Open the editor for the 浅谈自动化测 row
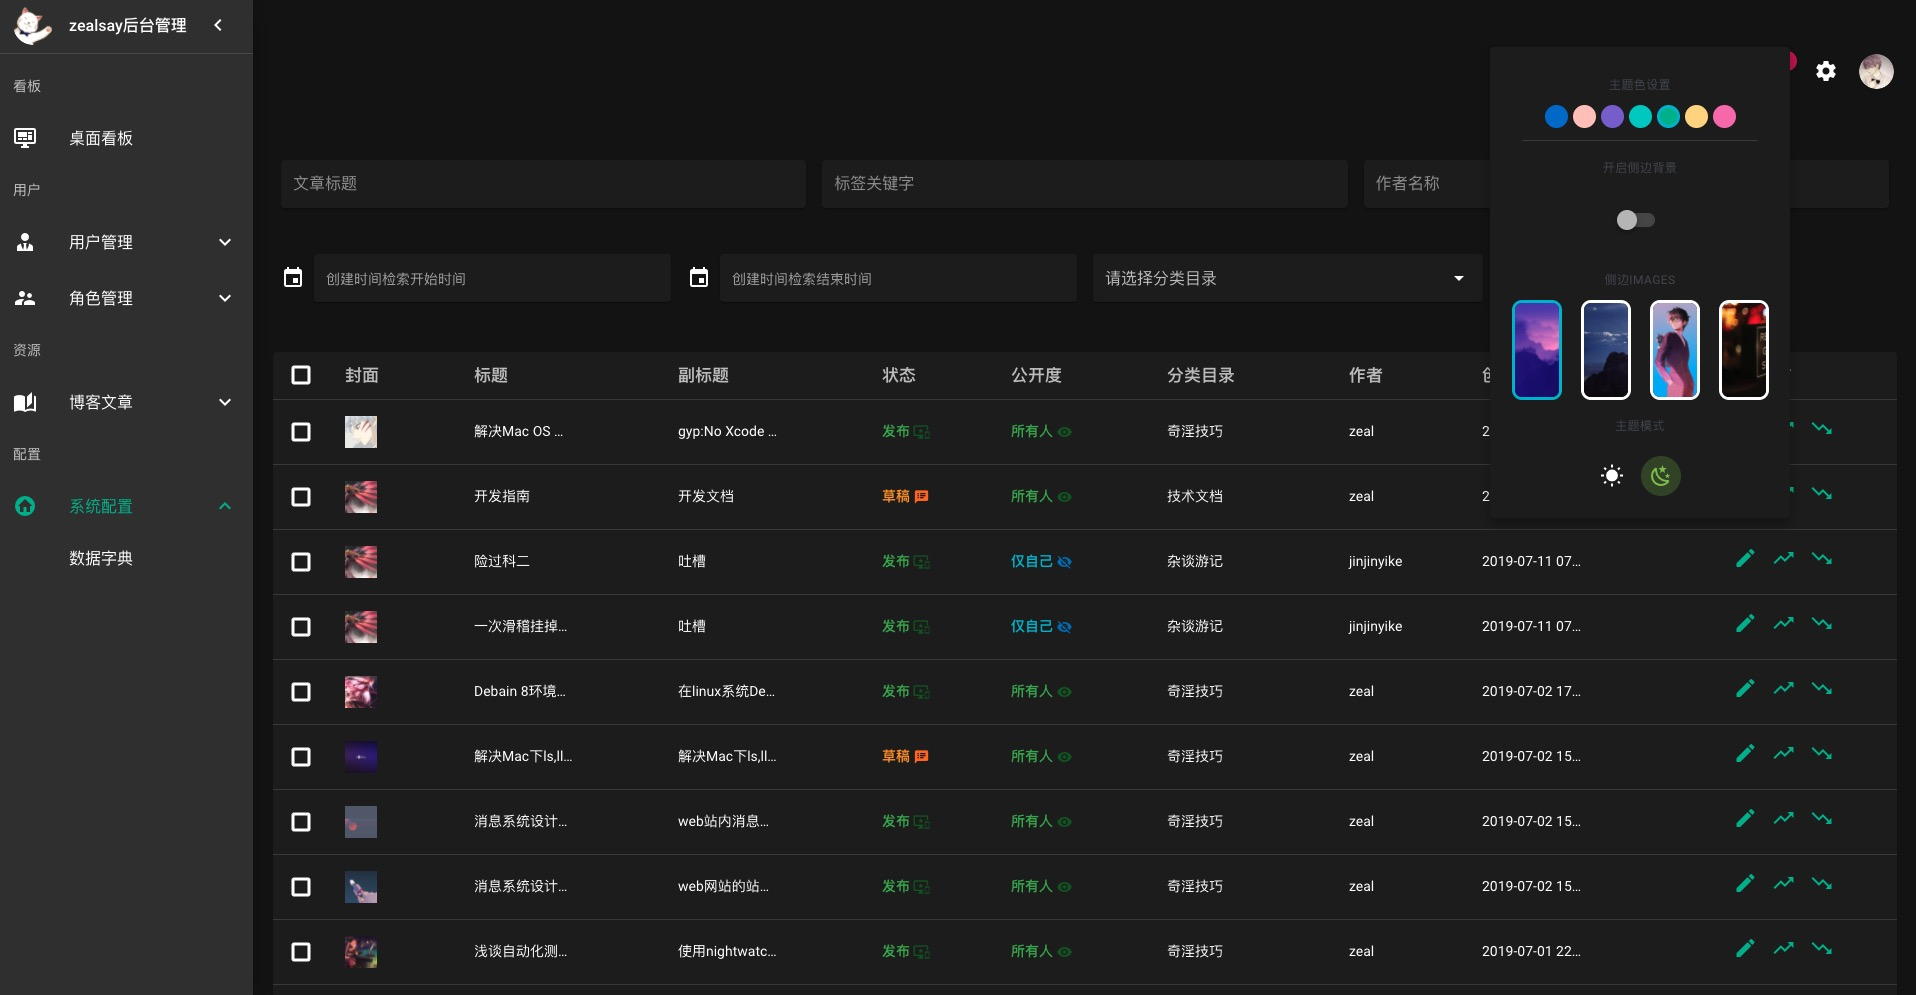 1745,948
